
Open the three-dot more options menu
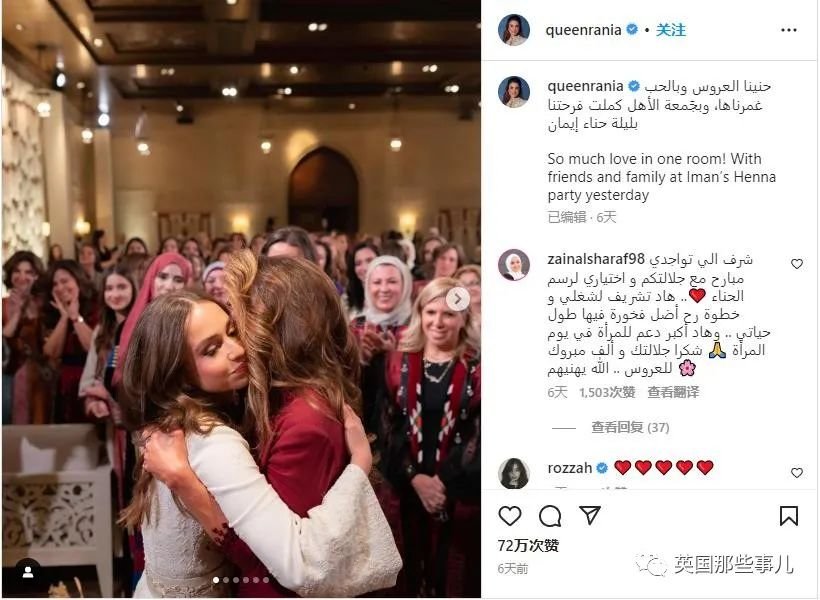coord(789,30)
